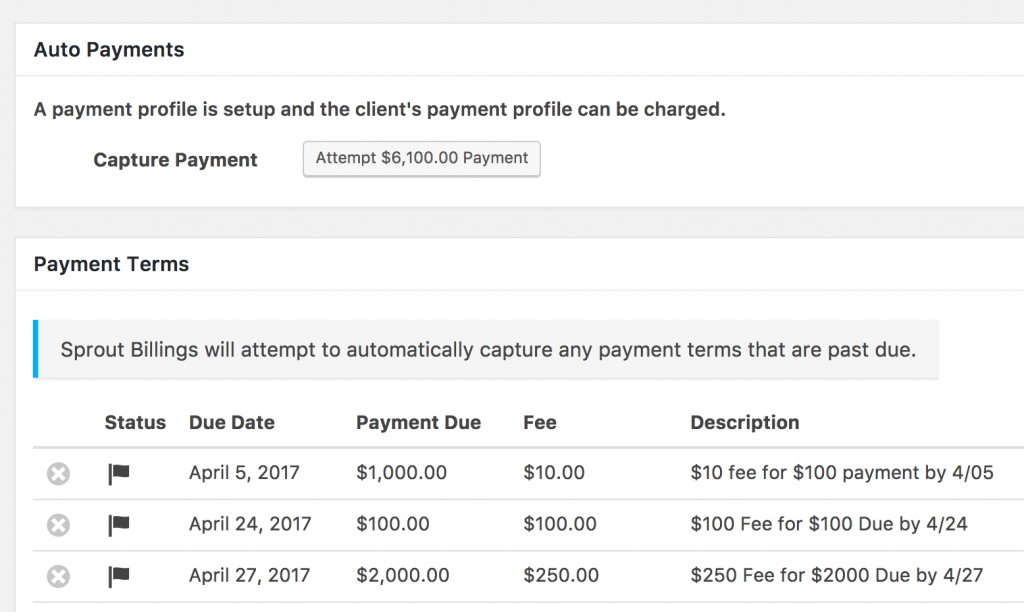The image size is (1024, 612).
Task: Click the status flag for April 24 term
Action: [x=119, y=524]
